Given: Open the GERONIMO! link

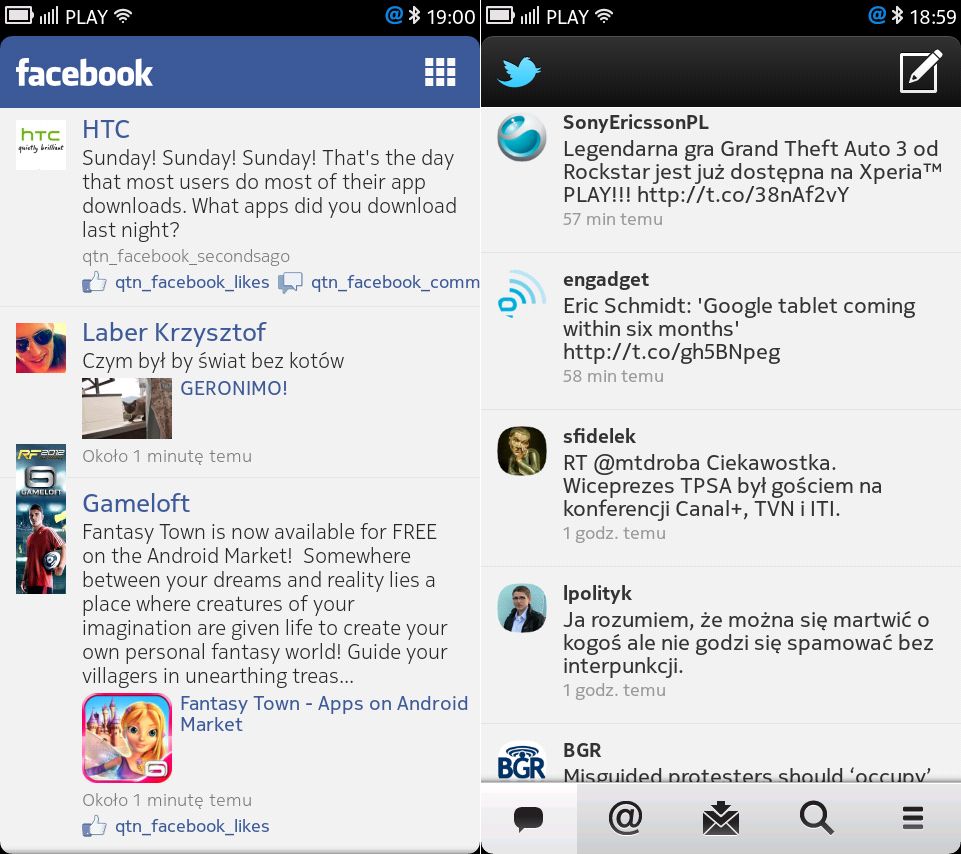Looking at the screenshot, I should 234,388.
